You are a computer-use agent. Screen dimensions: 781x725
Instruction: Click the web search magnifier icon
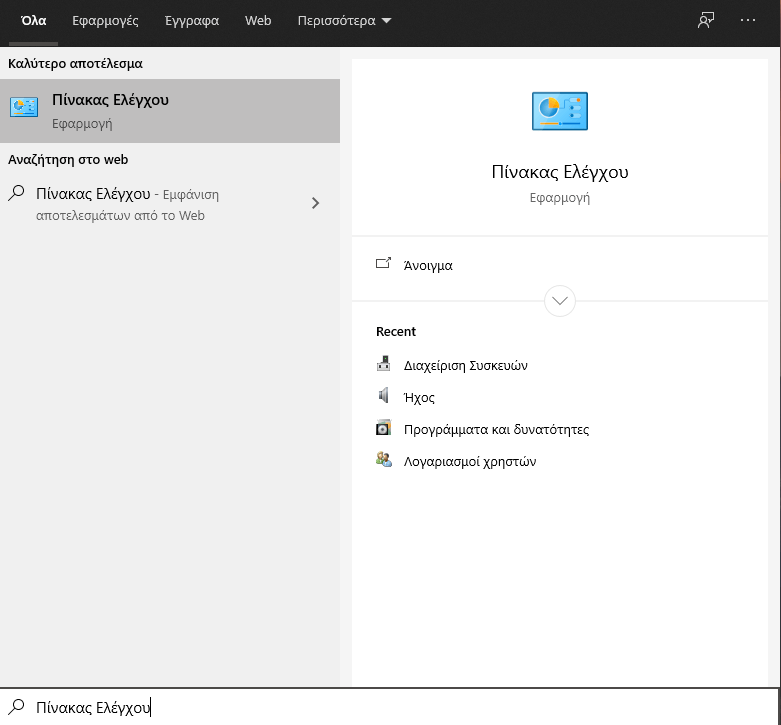(16, 194)
